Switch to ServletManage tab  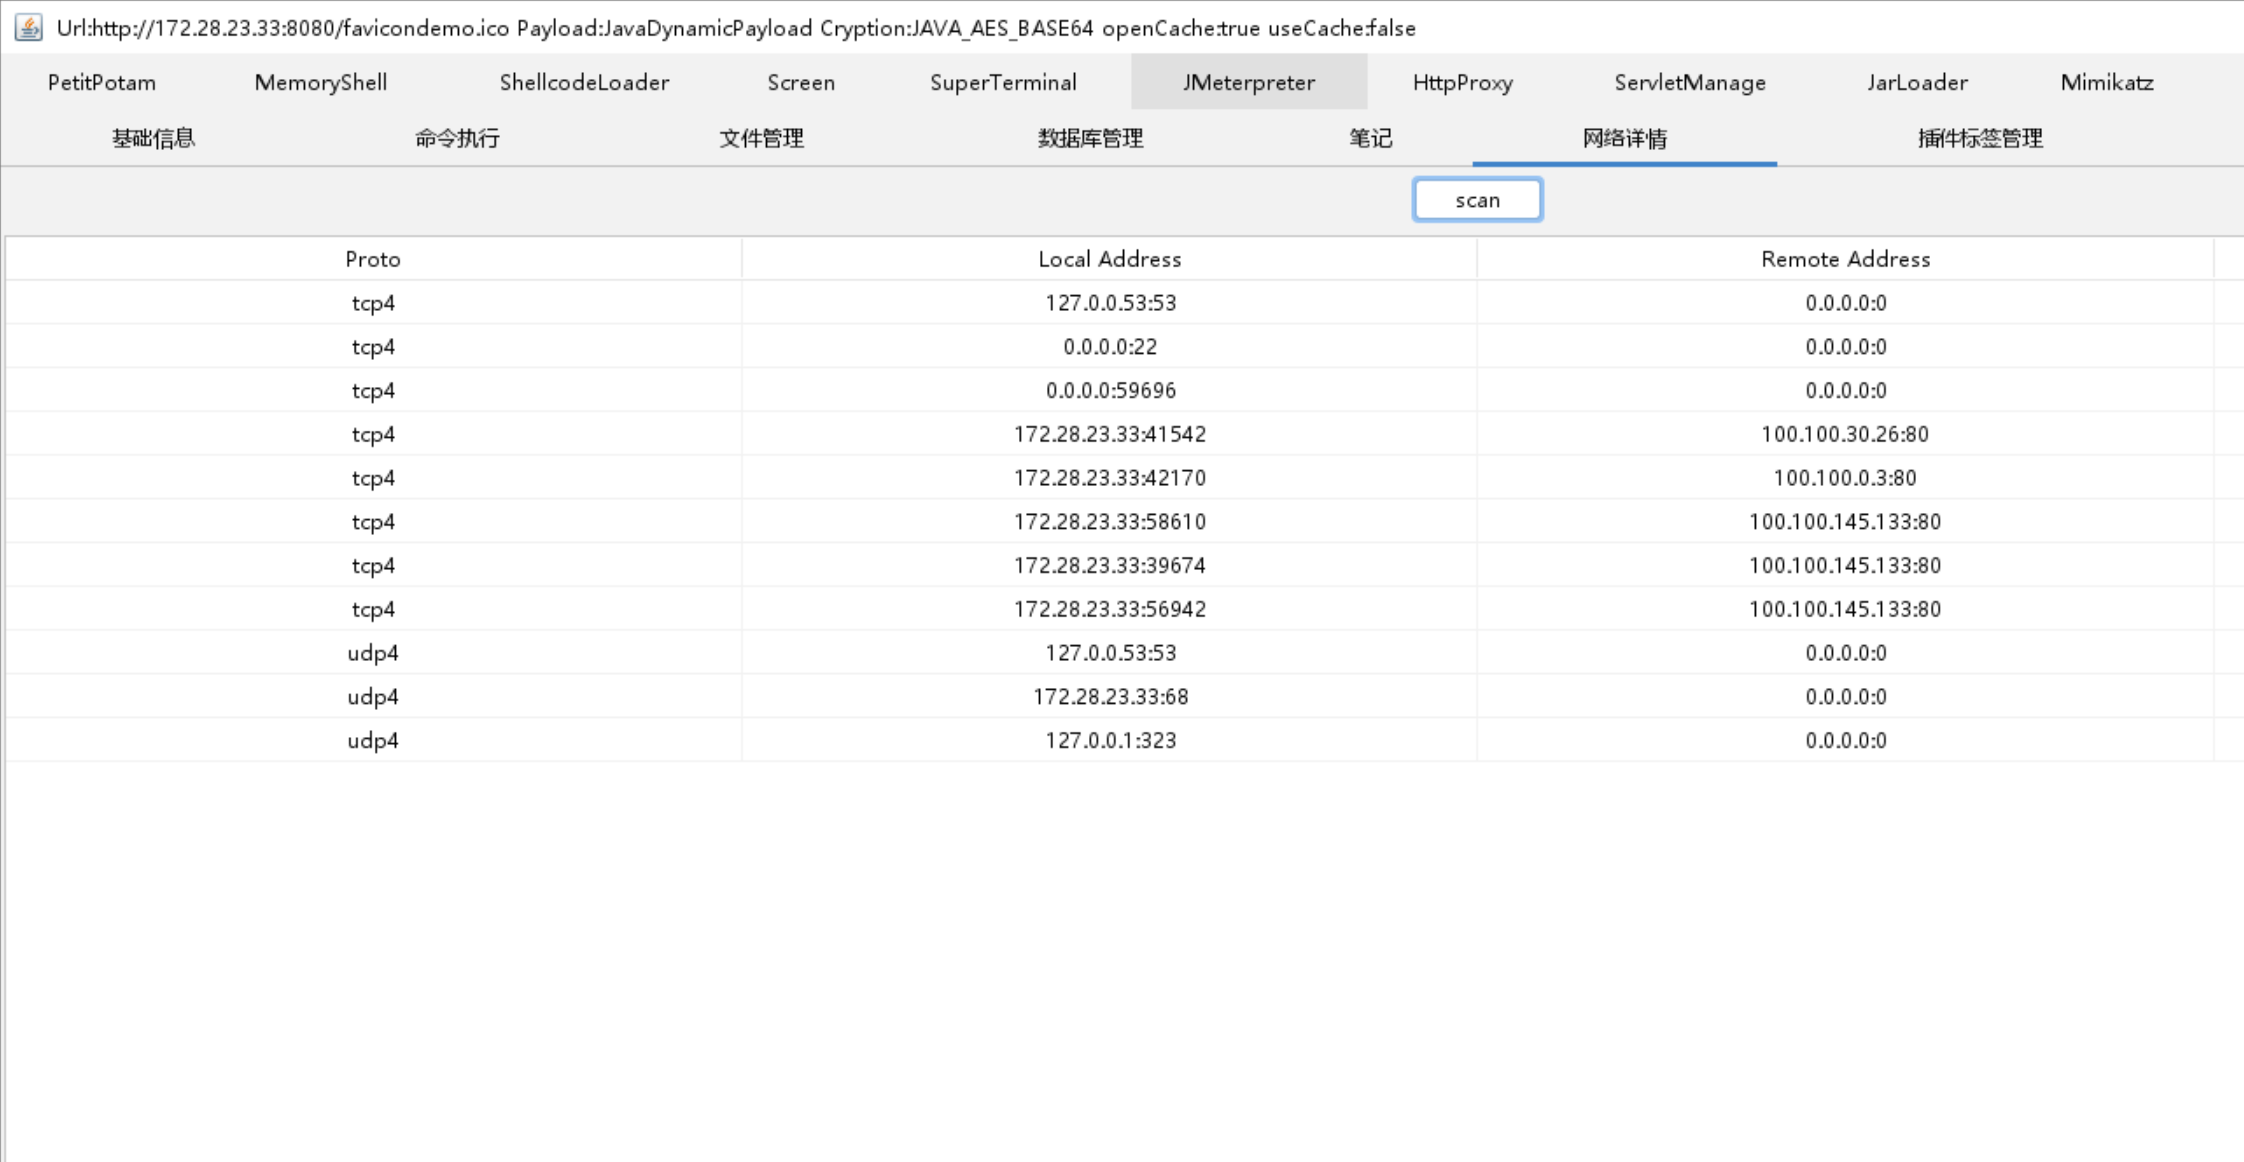pos(1689,82)
